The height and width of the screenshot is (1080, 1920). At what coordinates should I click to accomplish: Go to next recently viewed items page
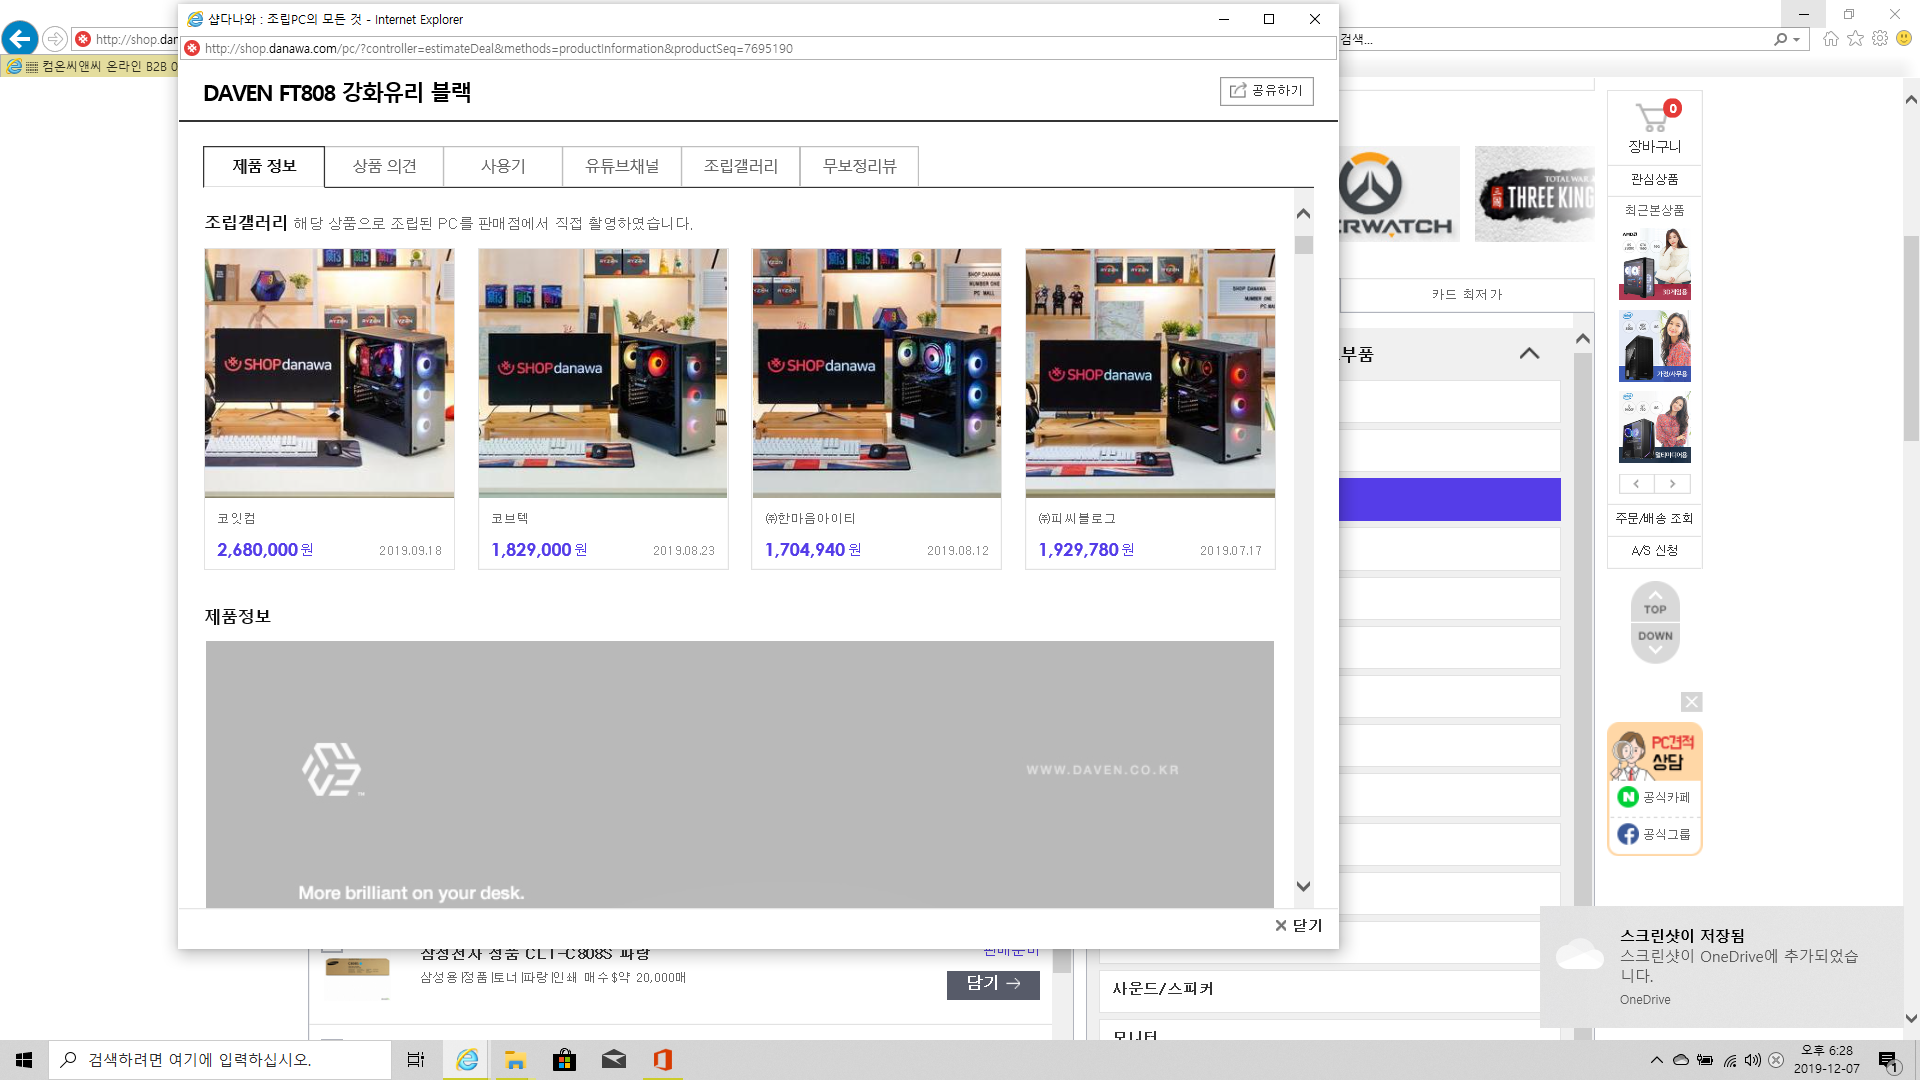(1672, 484)
